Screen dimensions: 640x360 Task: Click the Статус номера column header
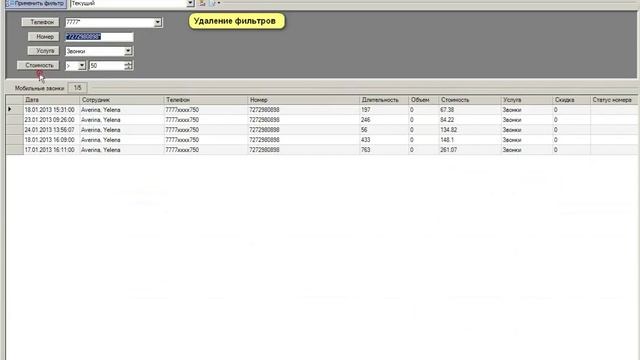coord(614,100)
